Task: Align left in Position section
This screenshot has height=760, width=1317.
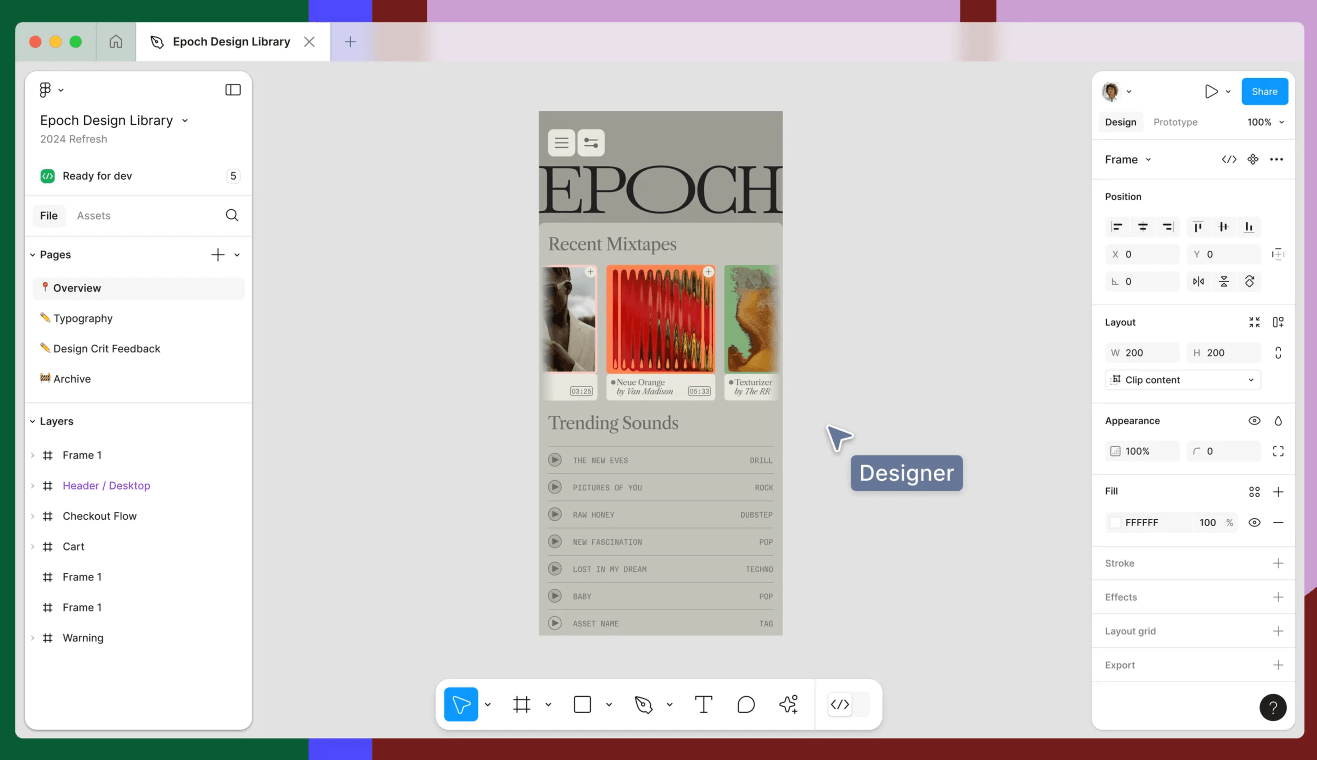Action: 1118,227
